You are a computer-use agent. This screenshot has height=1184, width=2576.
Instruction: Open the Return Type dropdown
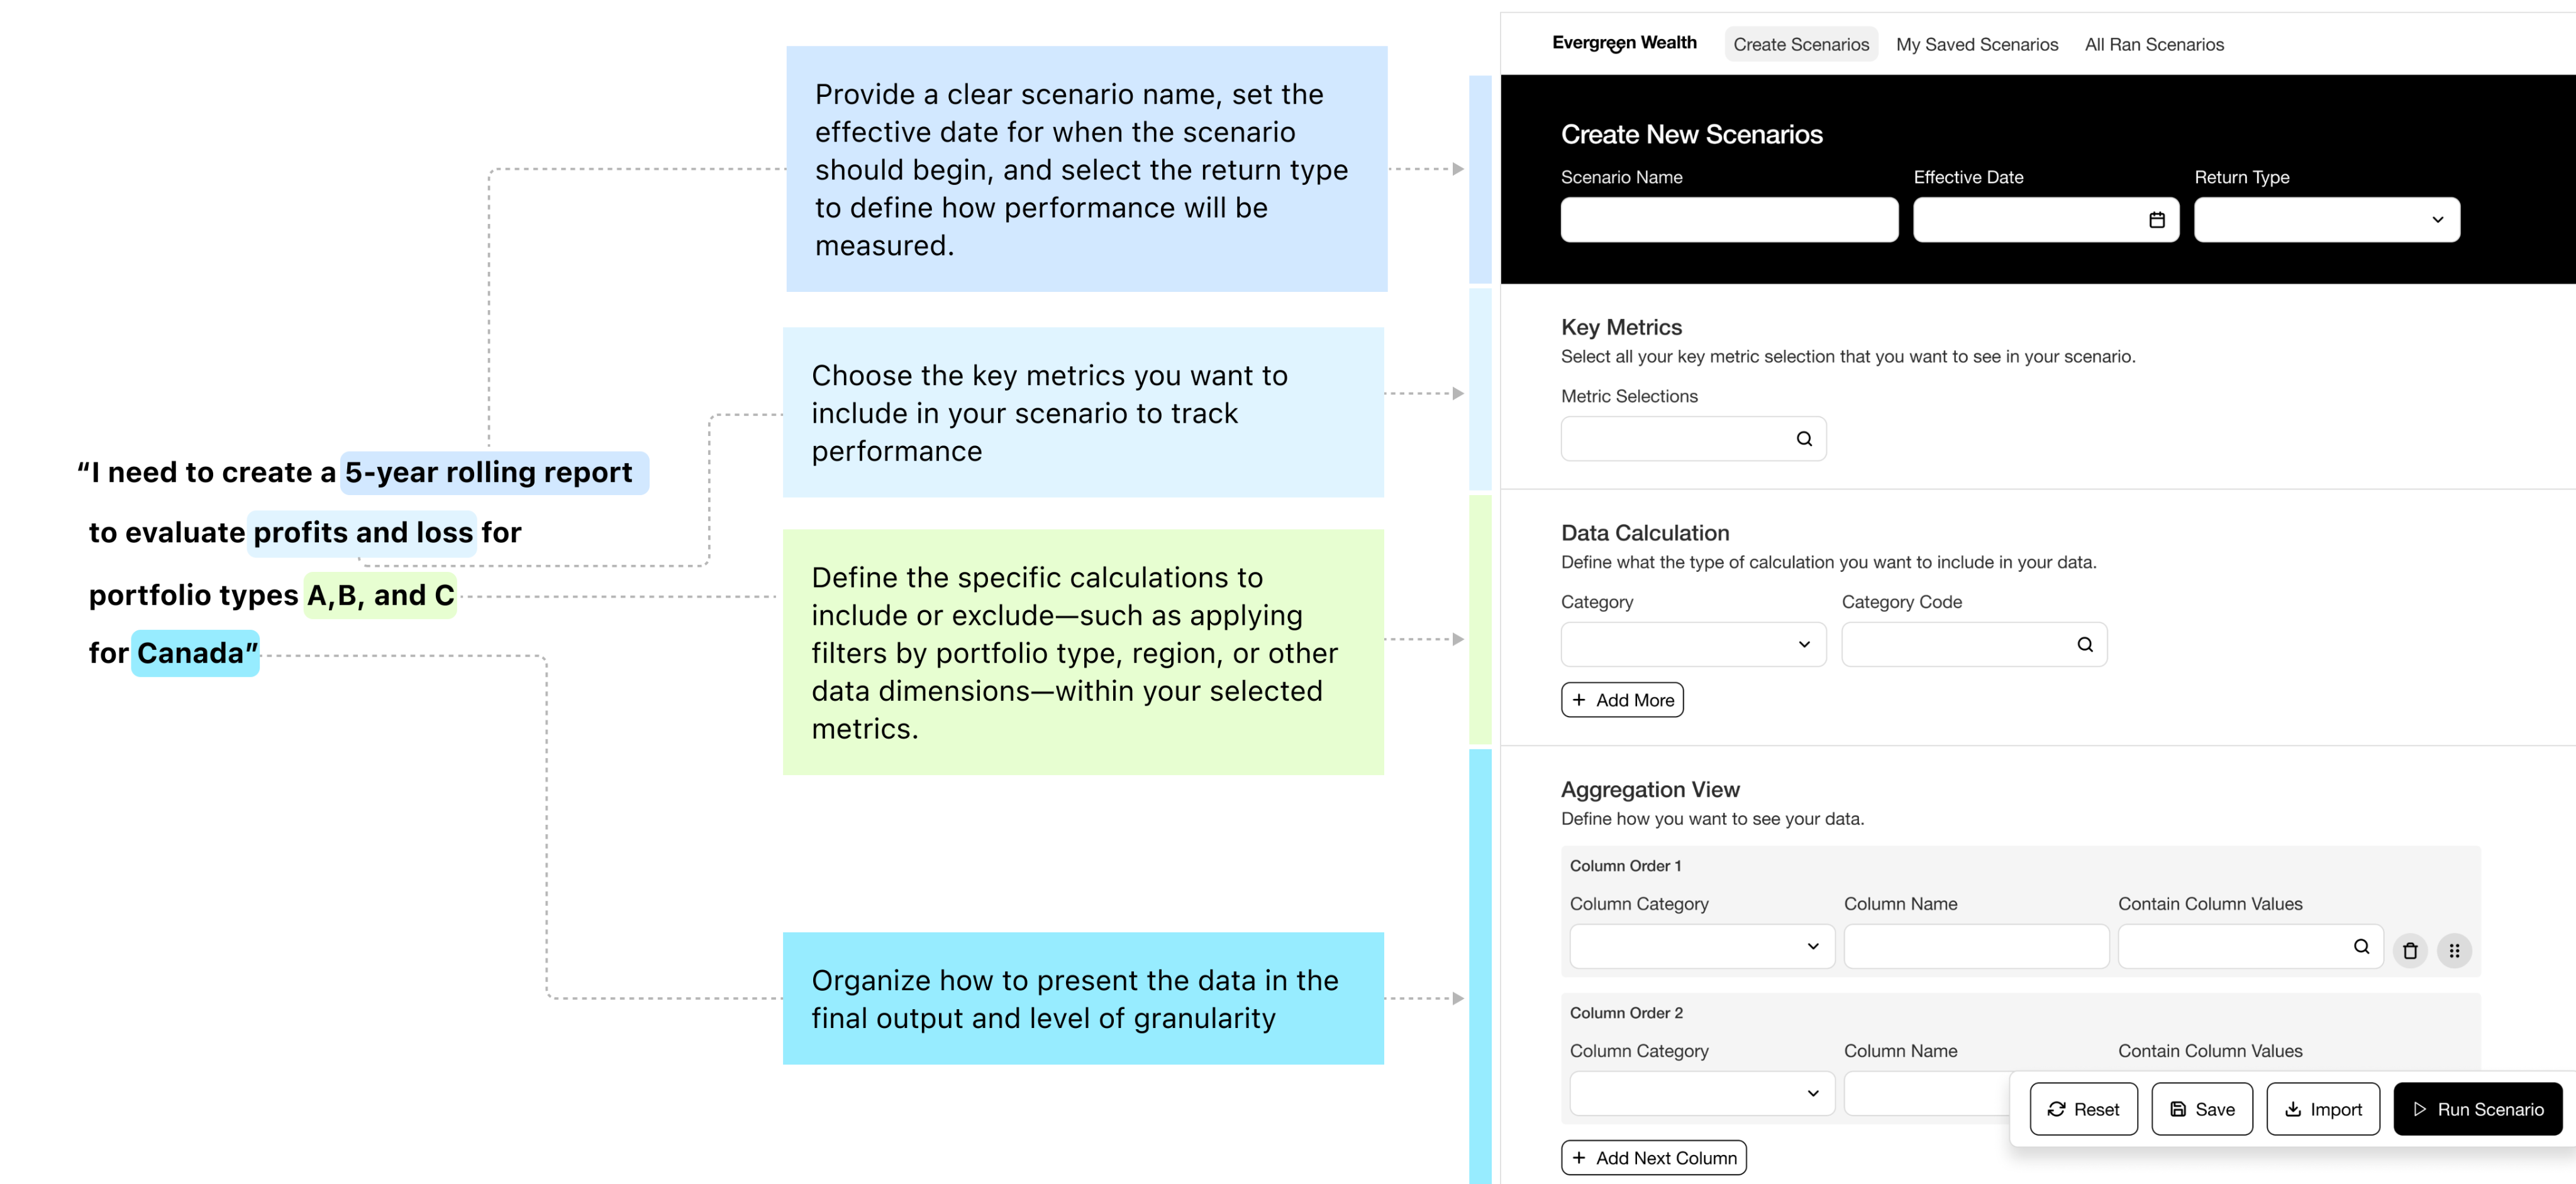coord(2326,220)
